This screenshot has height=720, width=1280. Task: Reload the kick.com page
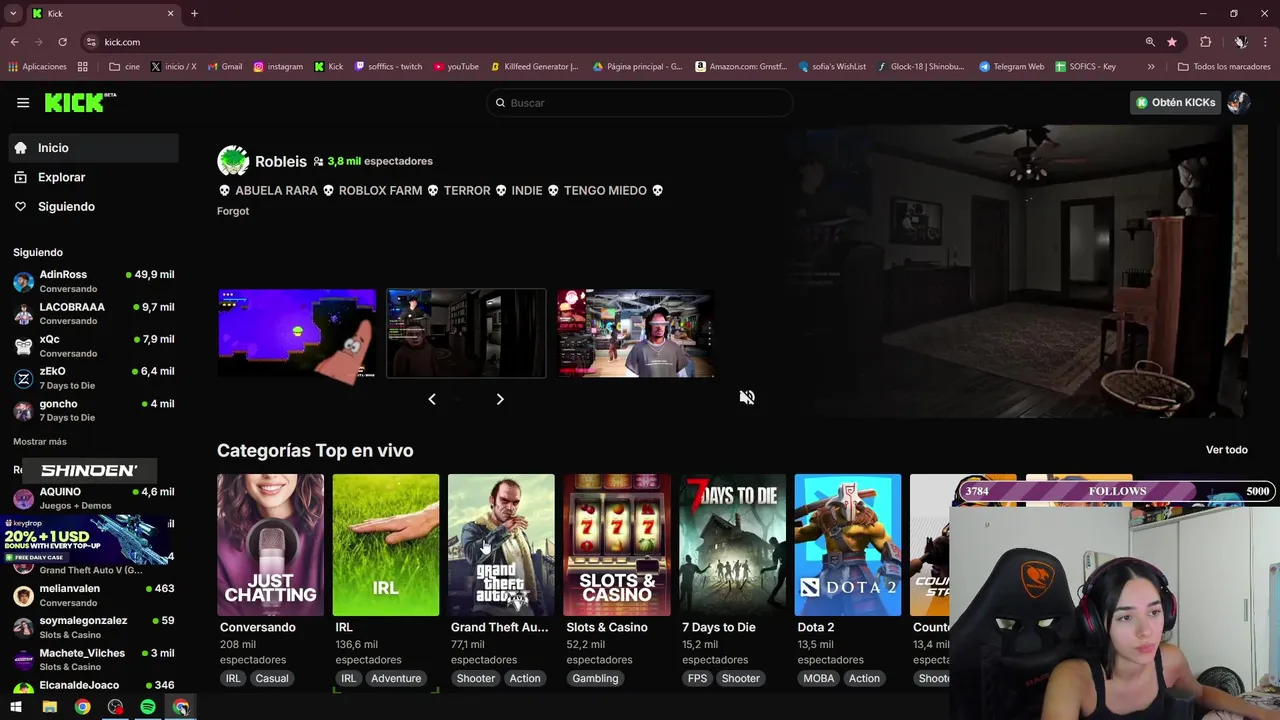point(62,42)
